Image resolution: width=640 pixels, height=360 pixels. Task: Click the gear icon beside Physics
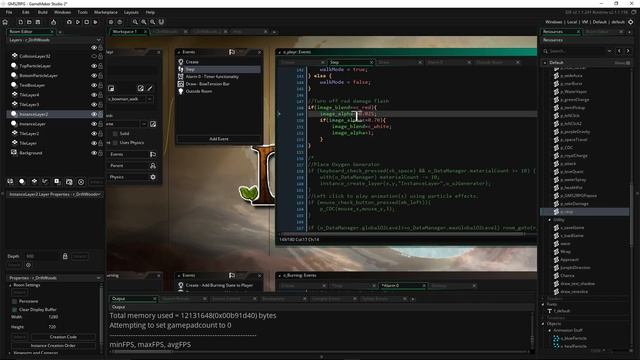pos(153,177)
